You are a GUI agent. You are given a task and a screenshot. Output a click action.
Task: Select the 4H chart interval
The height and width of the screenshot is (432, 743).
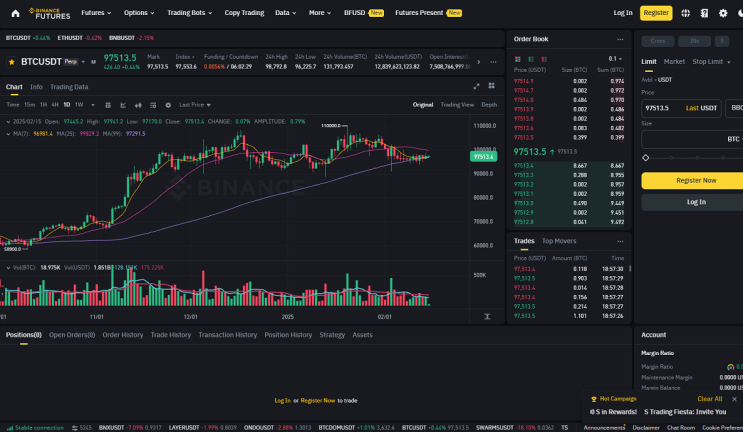[55, 105]
